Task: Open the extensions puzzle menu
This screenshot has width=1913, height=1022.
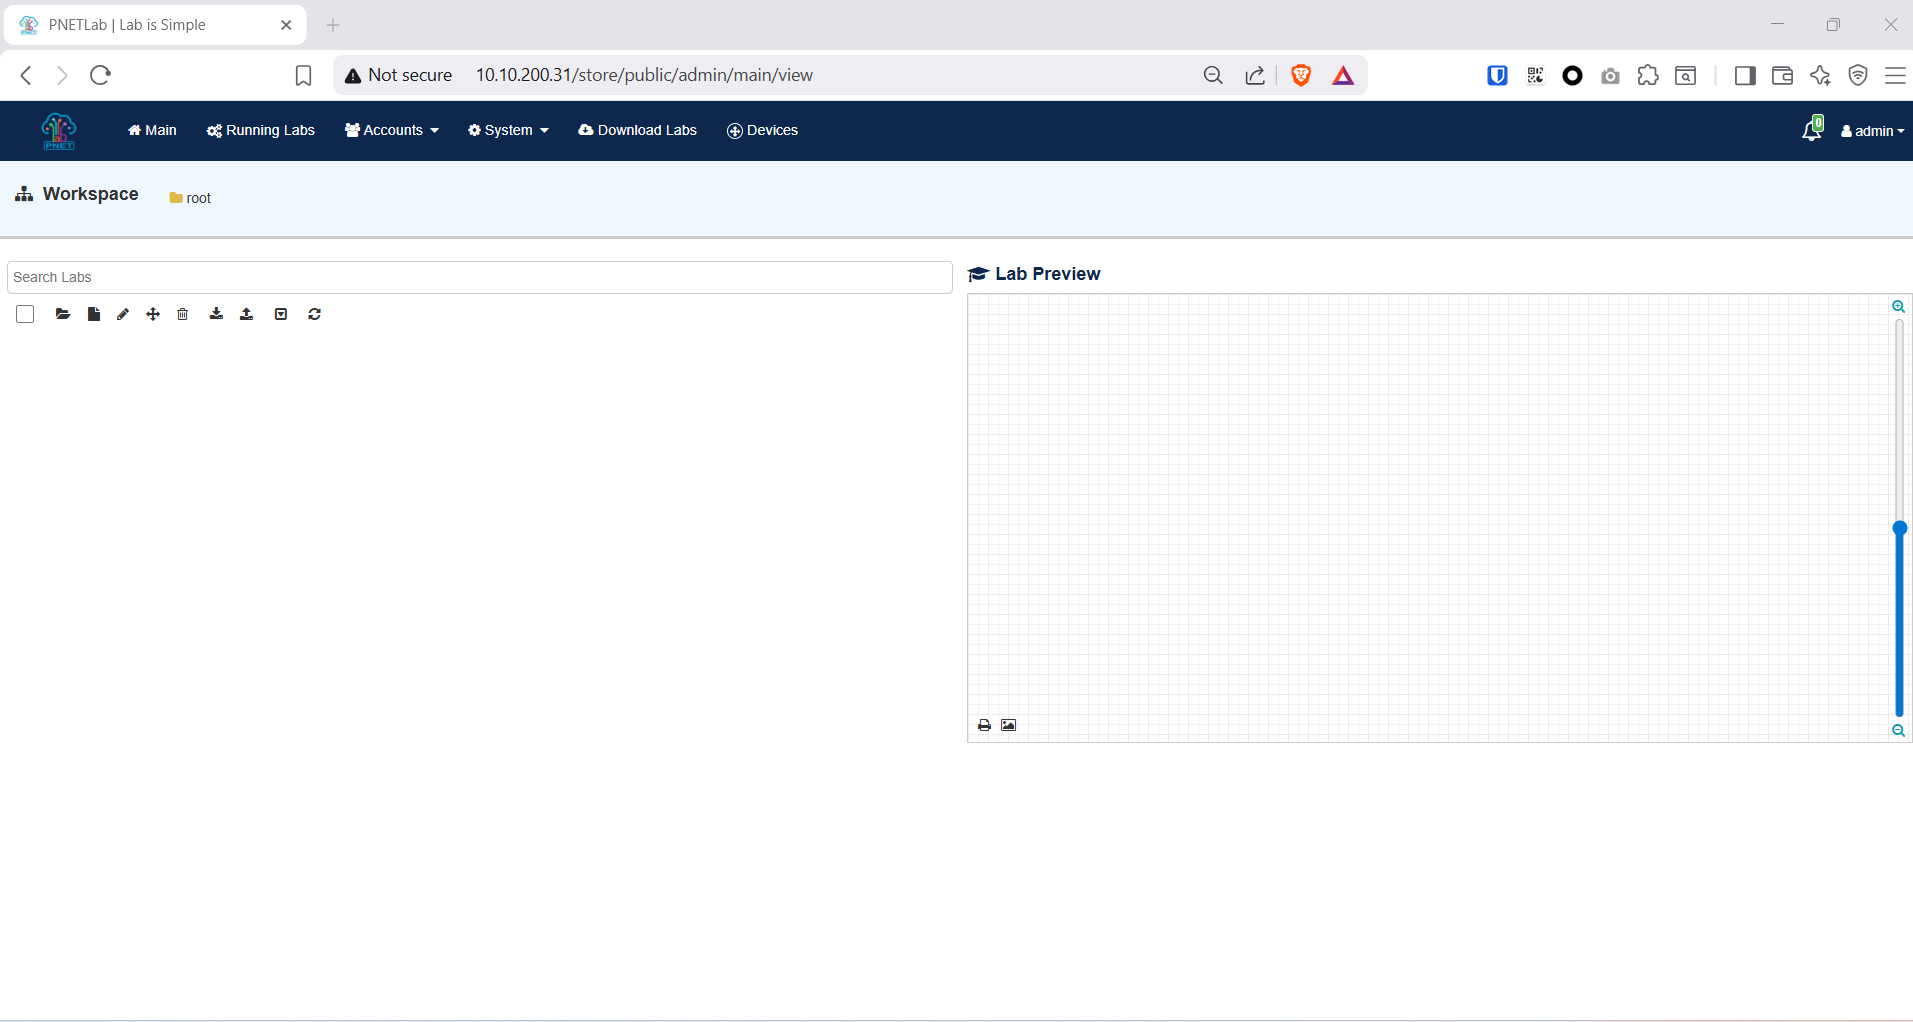Action: point(1648,75)
